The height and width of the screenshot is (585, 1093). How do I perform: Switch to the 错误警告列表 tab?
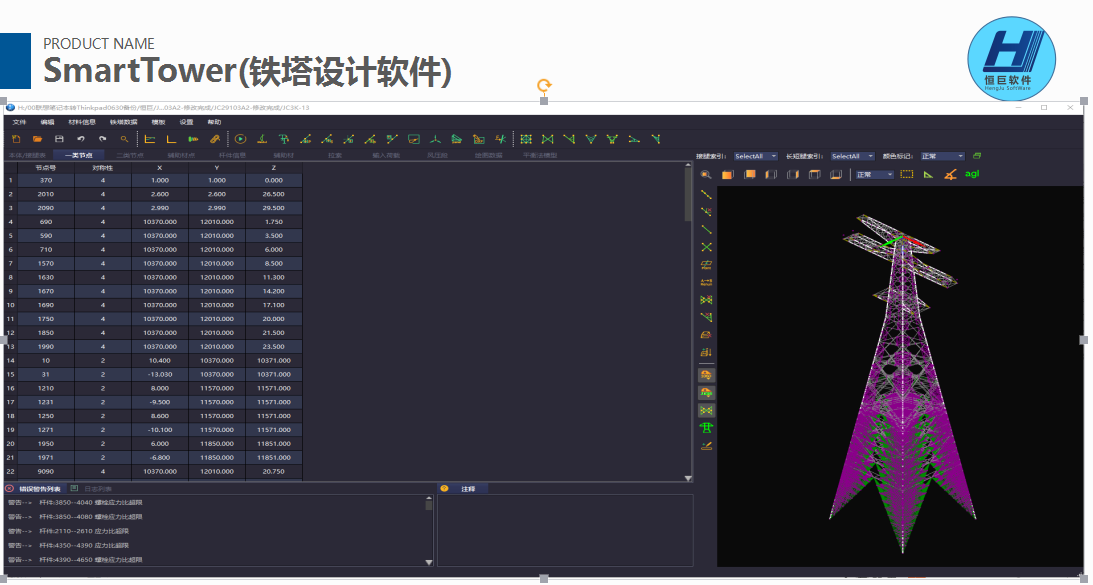(40, 489)
